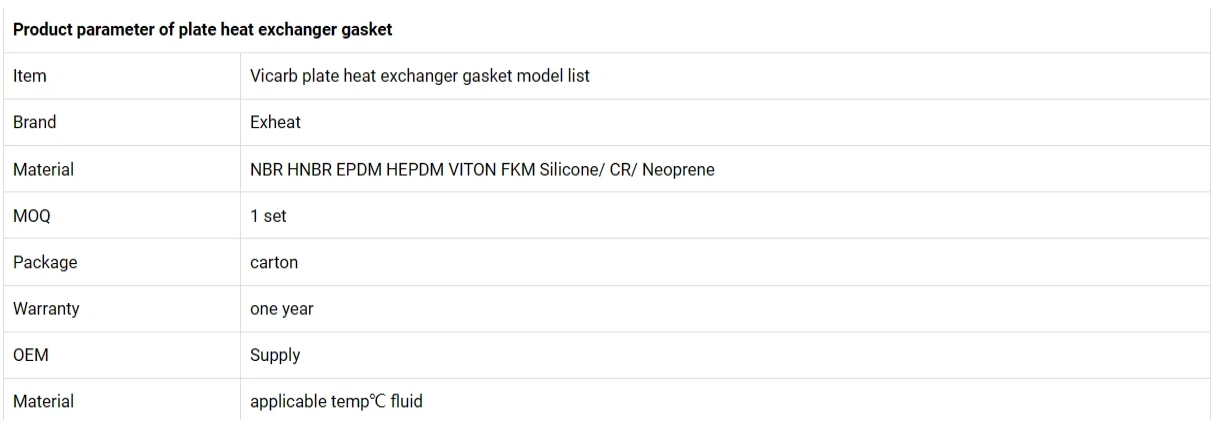
Task: Click the 'one year' warranty value
Action: coord(281,310)
